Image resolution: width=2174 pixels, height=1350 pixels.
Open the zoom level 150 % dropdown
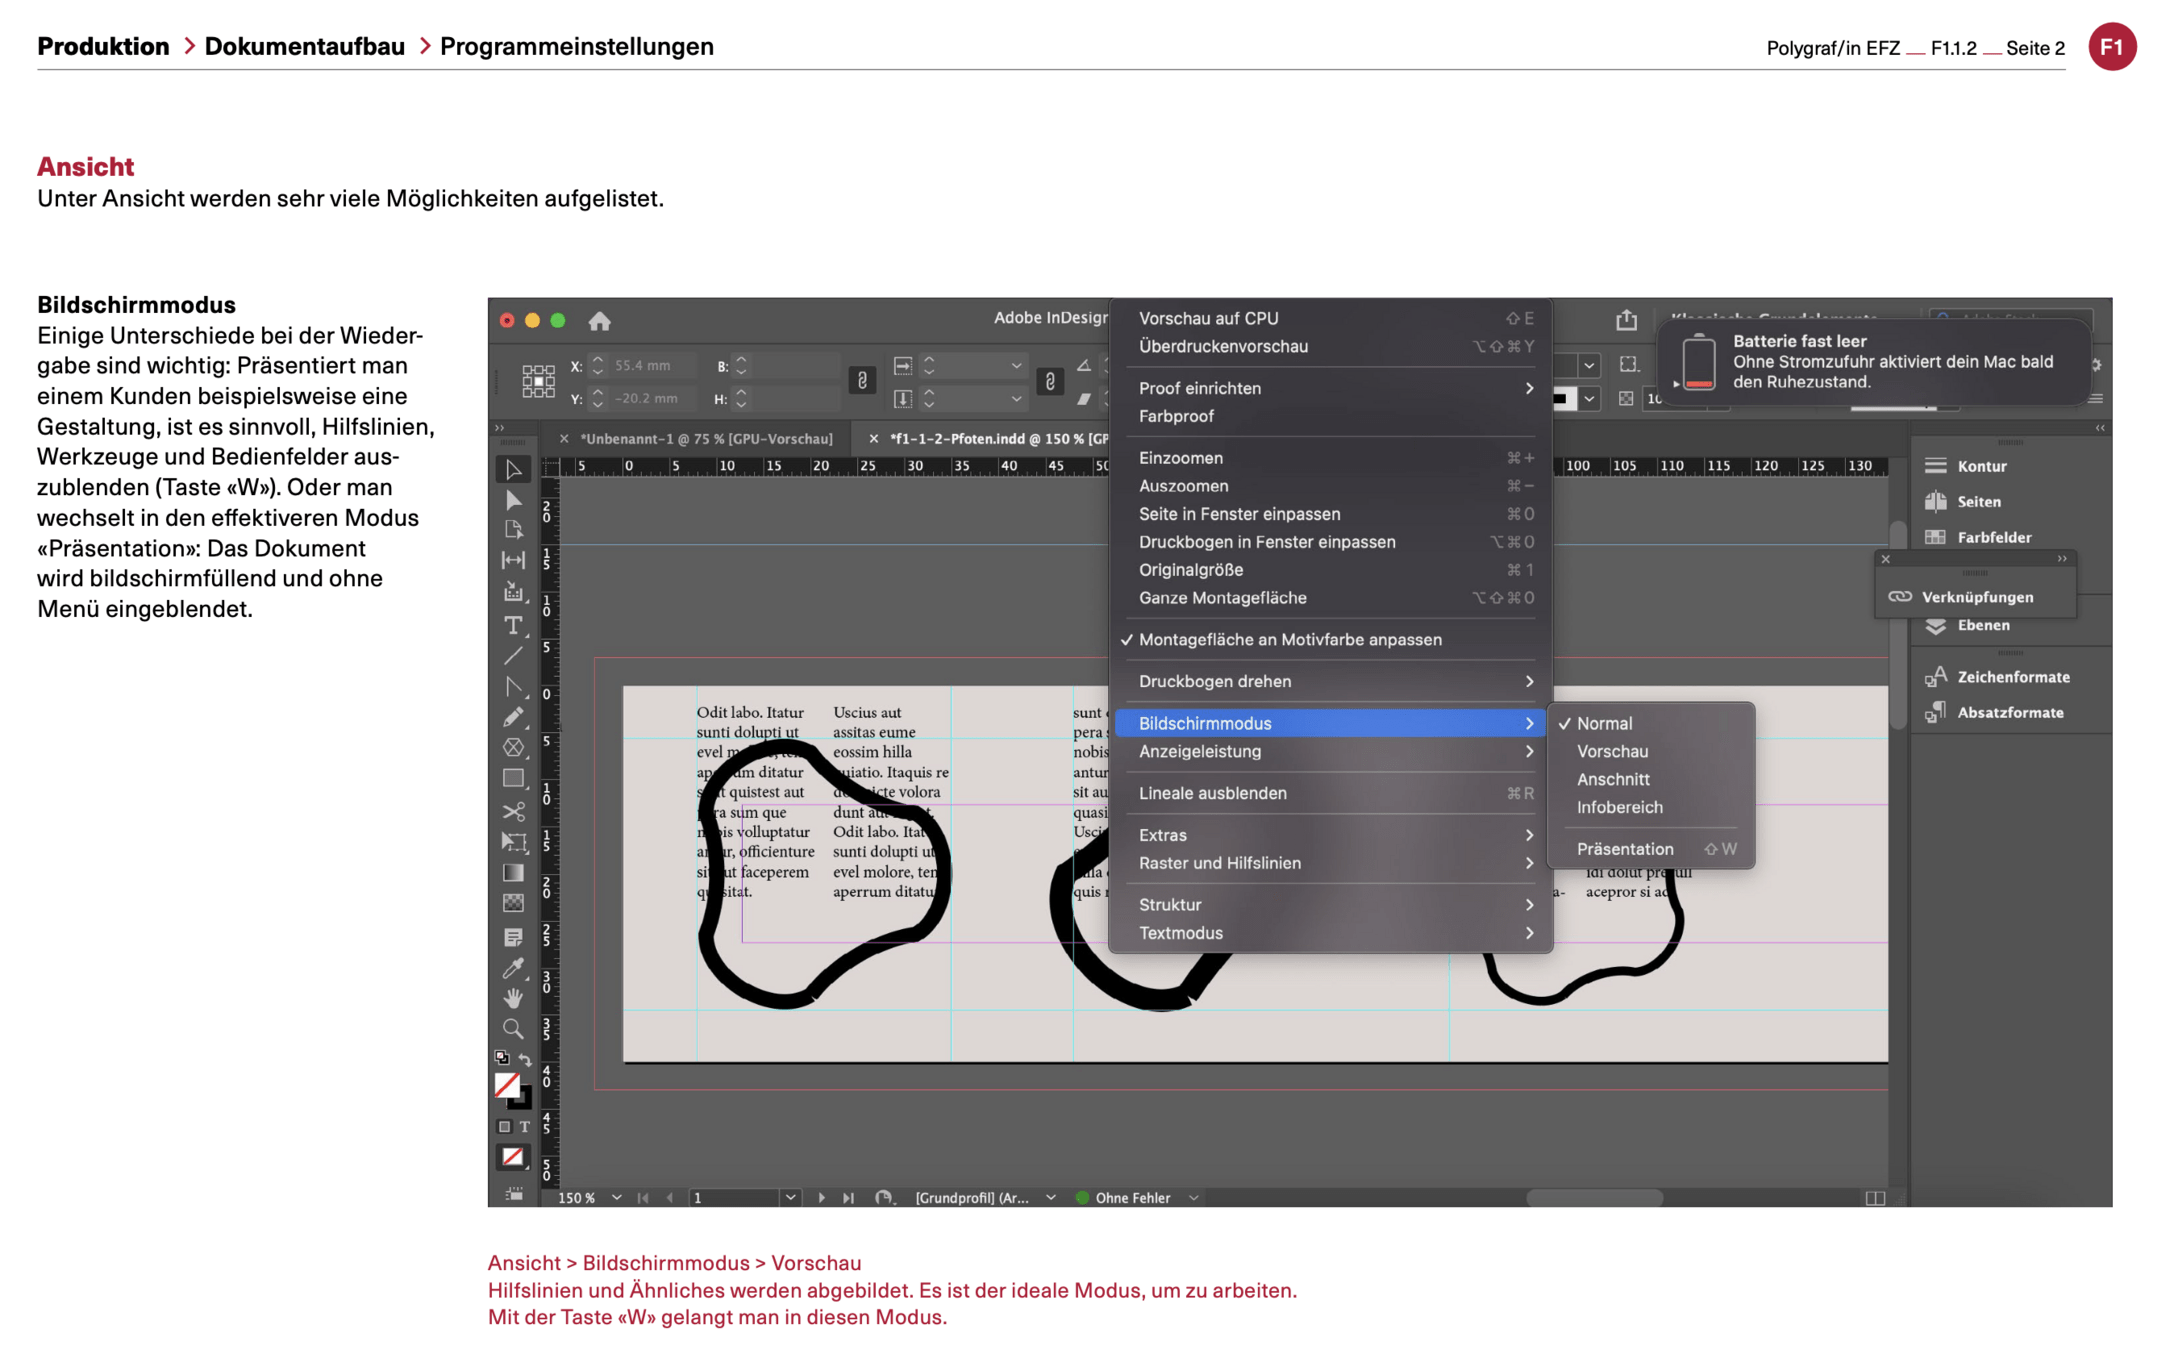pyautogui.click(x=616, y=1197)
